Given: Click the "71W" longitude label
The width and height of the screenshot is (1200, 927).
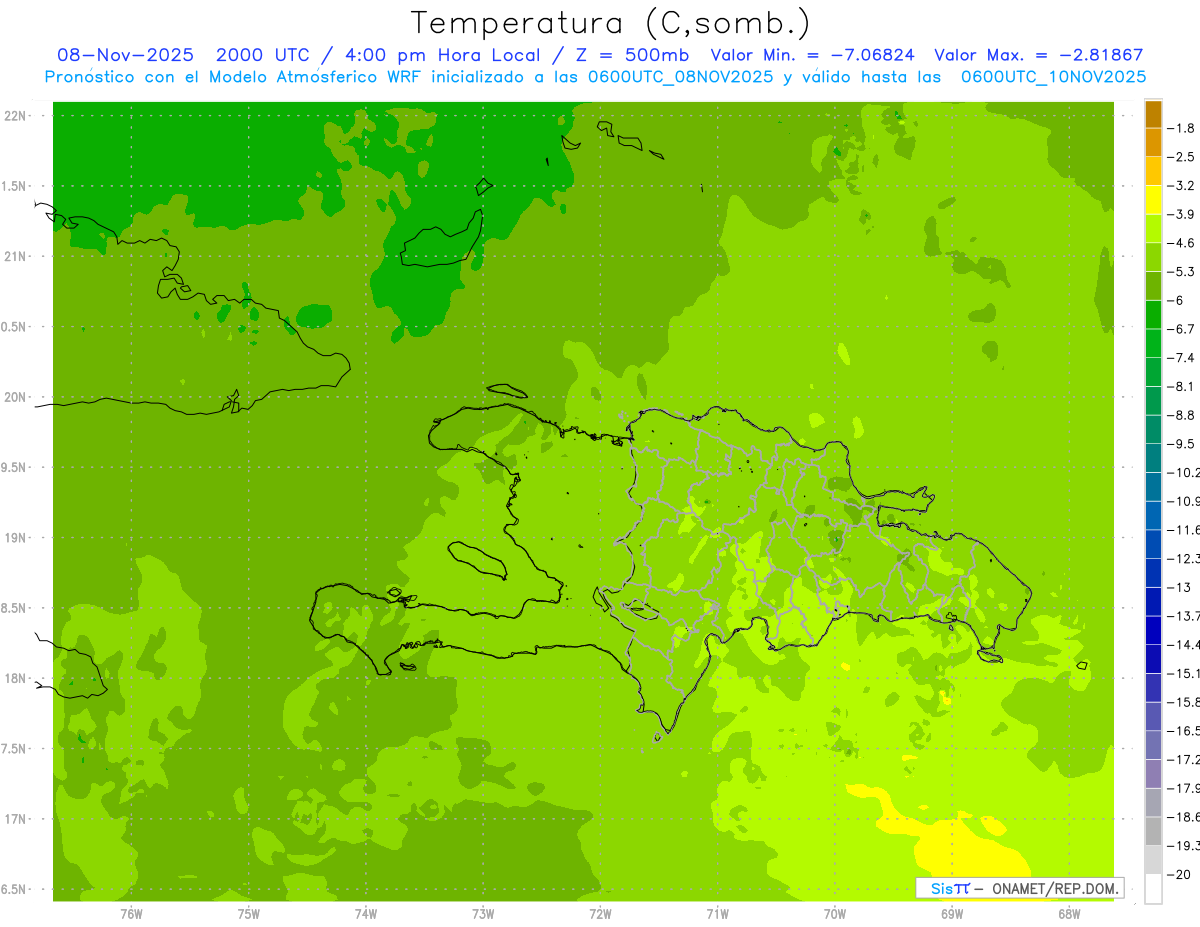Looking at the screenshot, I should (x=717, y=913).
